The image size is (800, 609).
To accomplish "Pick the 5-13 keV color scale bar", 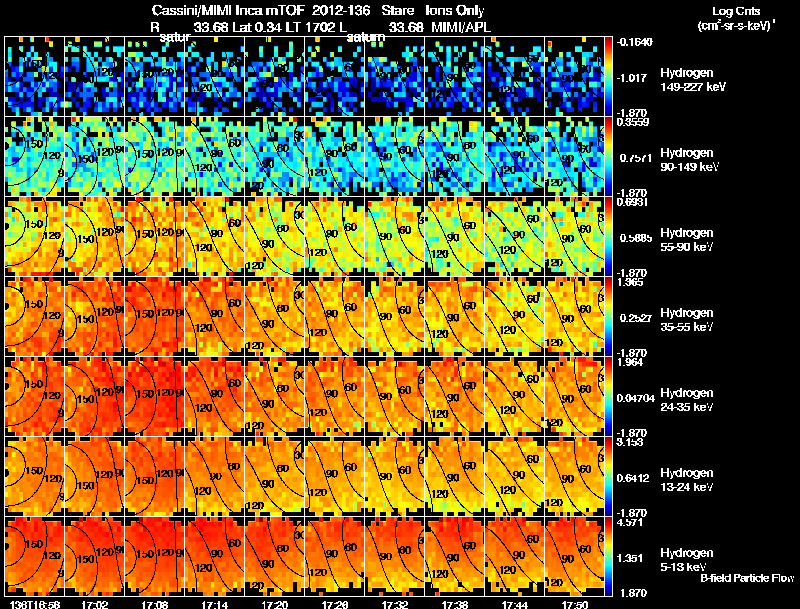I will tap(608, 557).
